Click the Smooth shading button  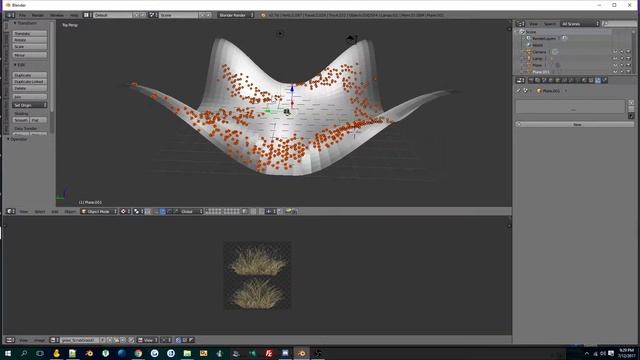click(x=21, y=120)
